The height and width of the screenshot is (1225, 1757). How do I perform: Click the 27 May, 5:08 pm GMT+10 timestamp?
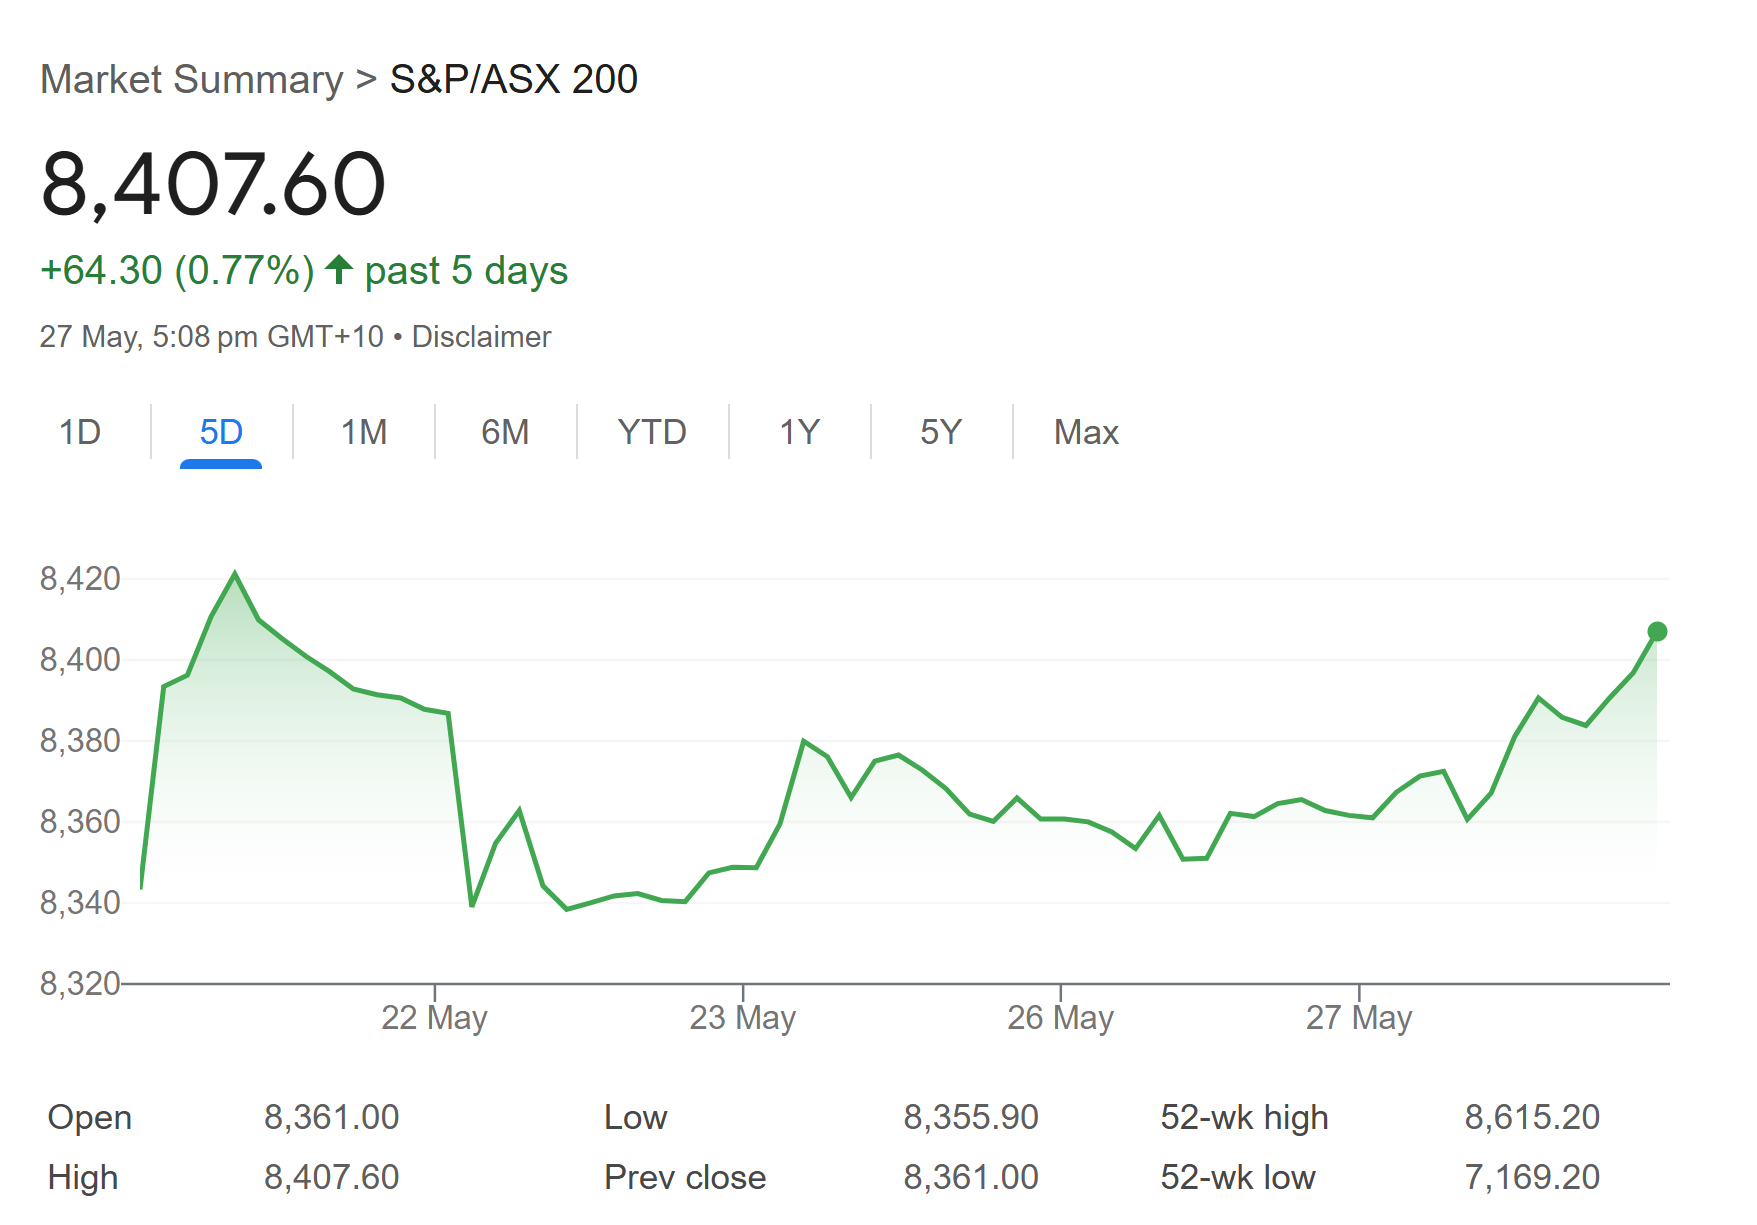[211, 337]
